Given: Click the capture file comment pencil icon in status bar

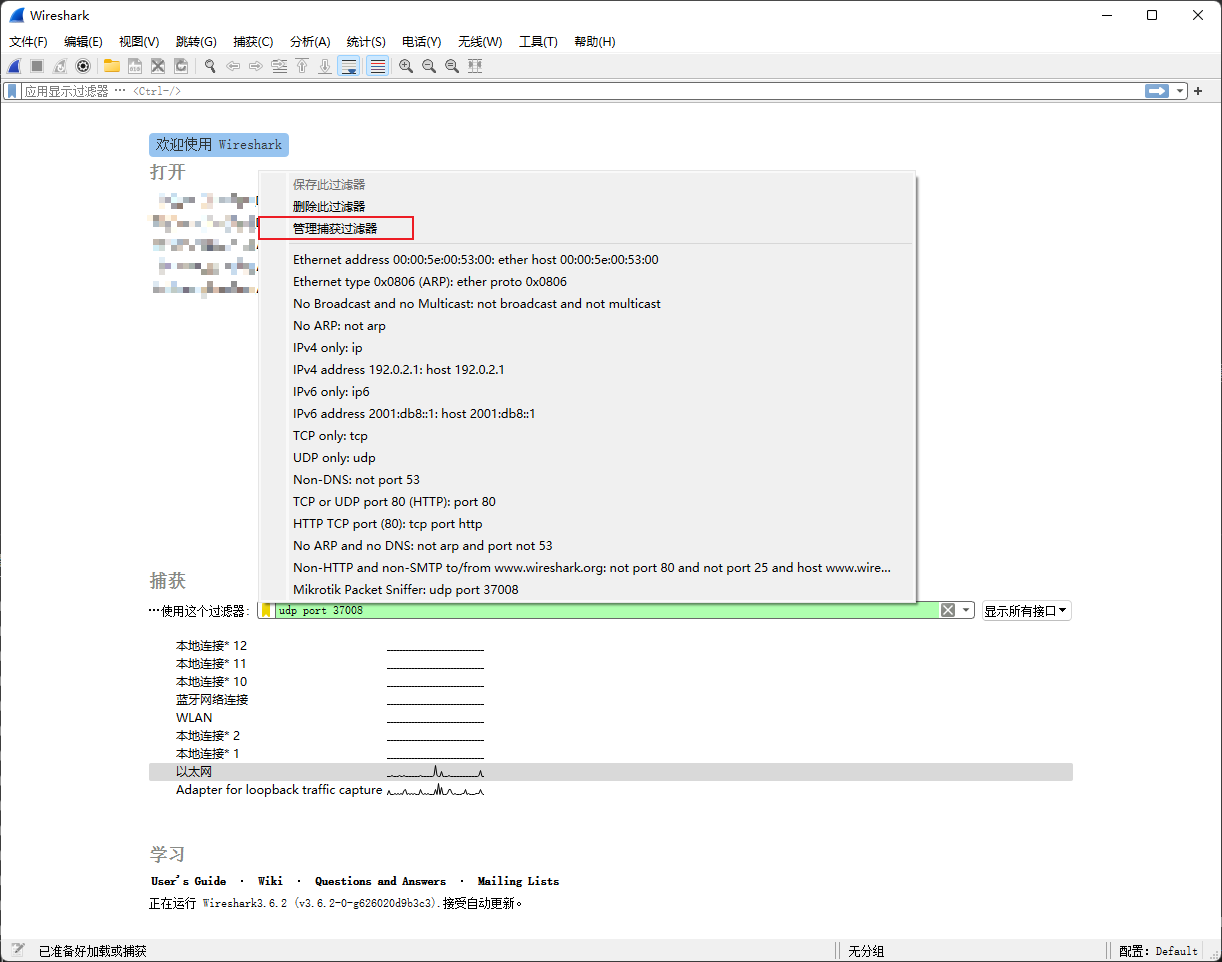Looking at the screenshot, I should (17, 950).
